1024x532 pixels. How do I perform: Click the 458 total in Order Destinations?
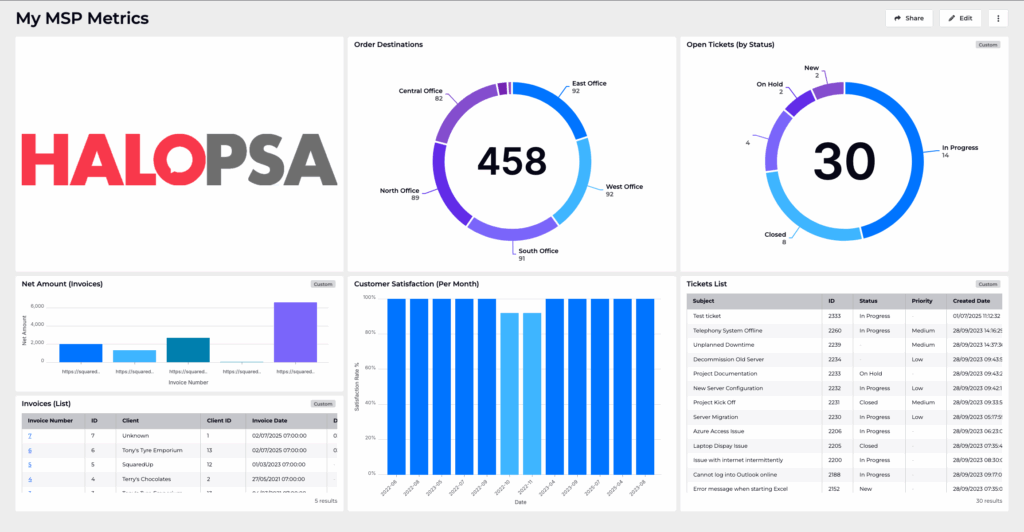(512, 161)
